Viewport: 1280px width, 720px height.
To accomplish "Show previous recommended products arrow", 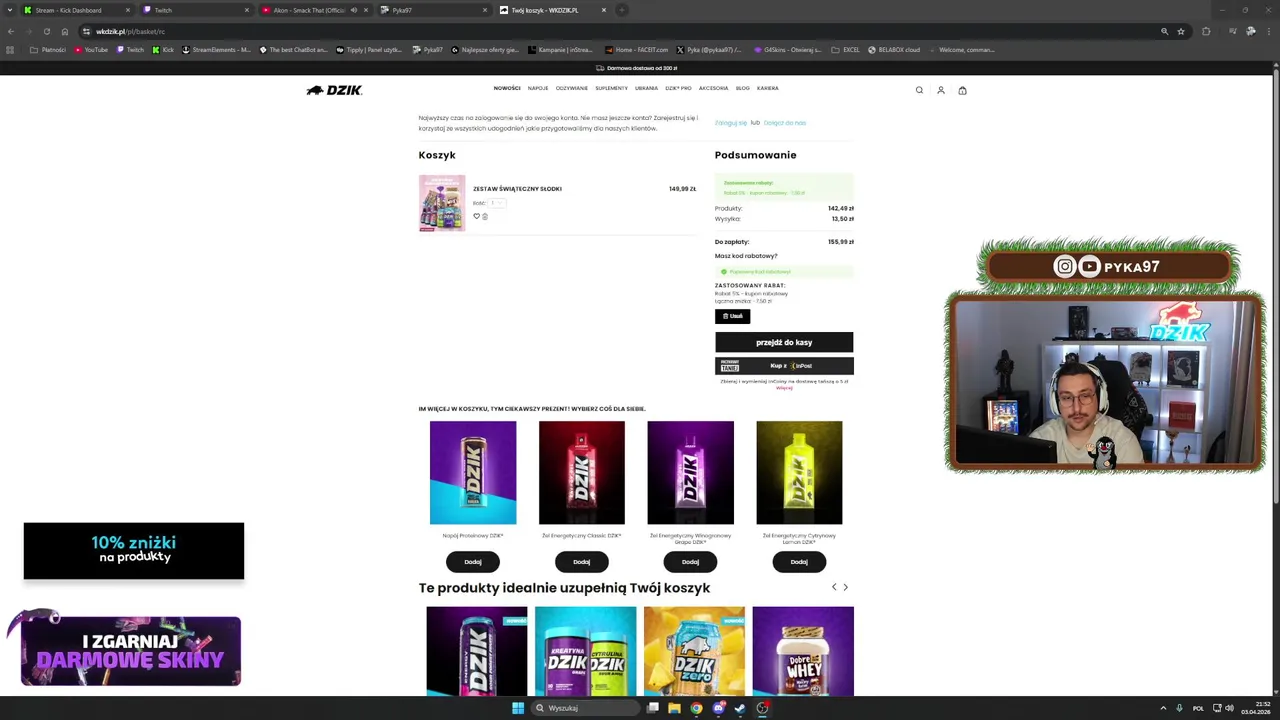I will [834, 587].
